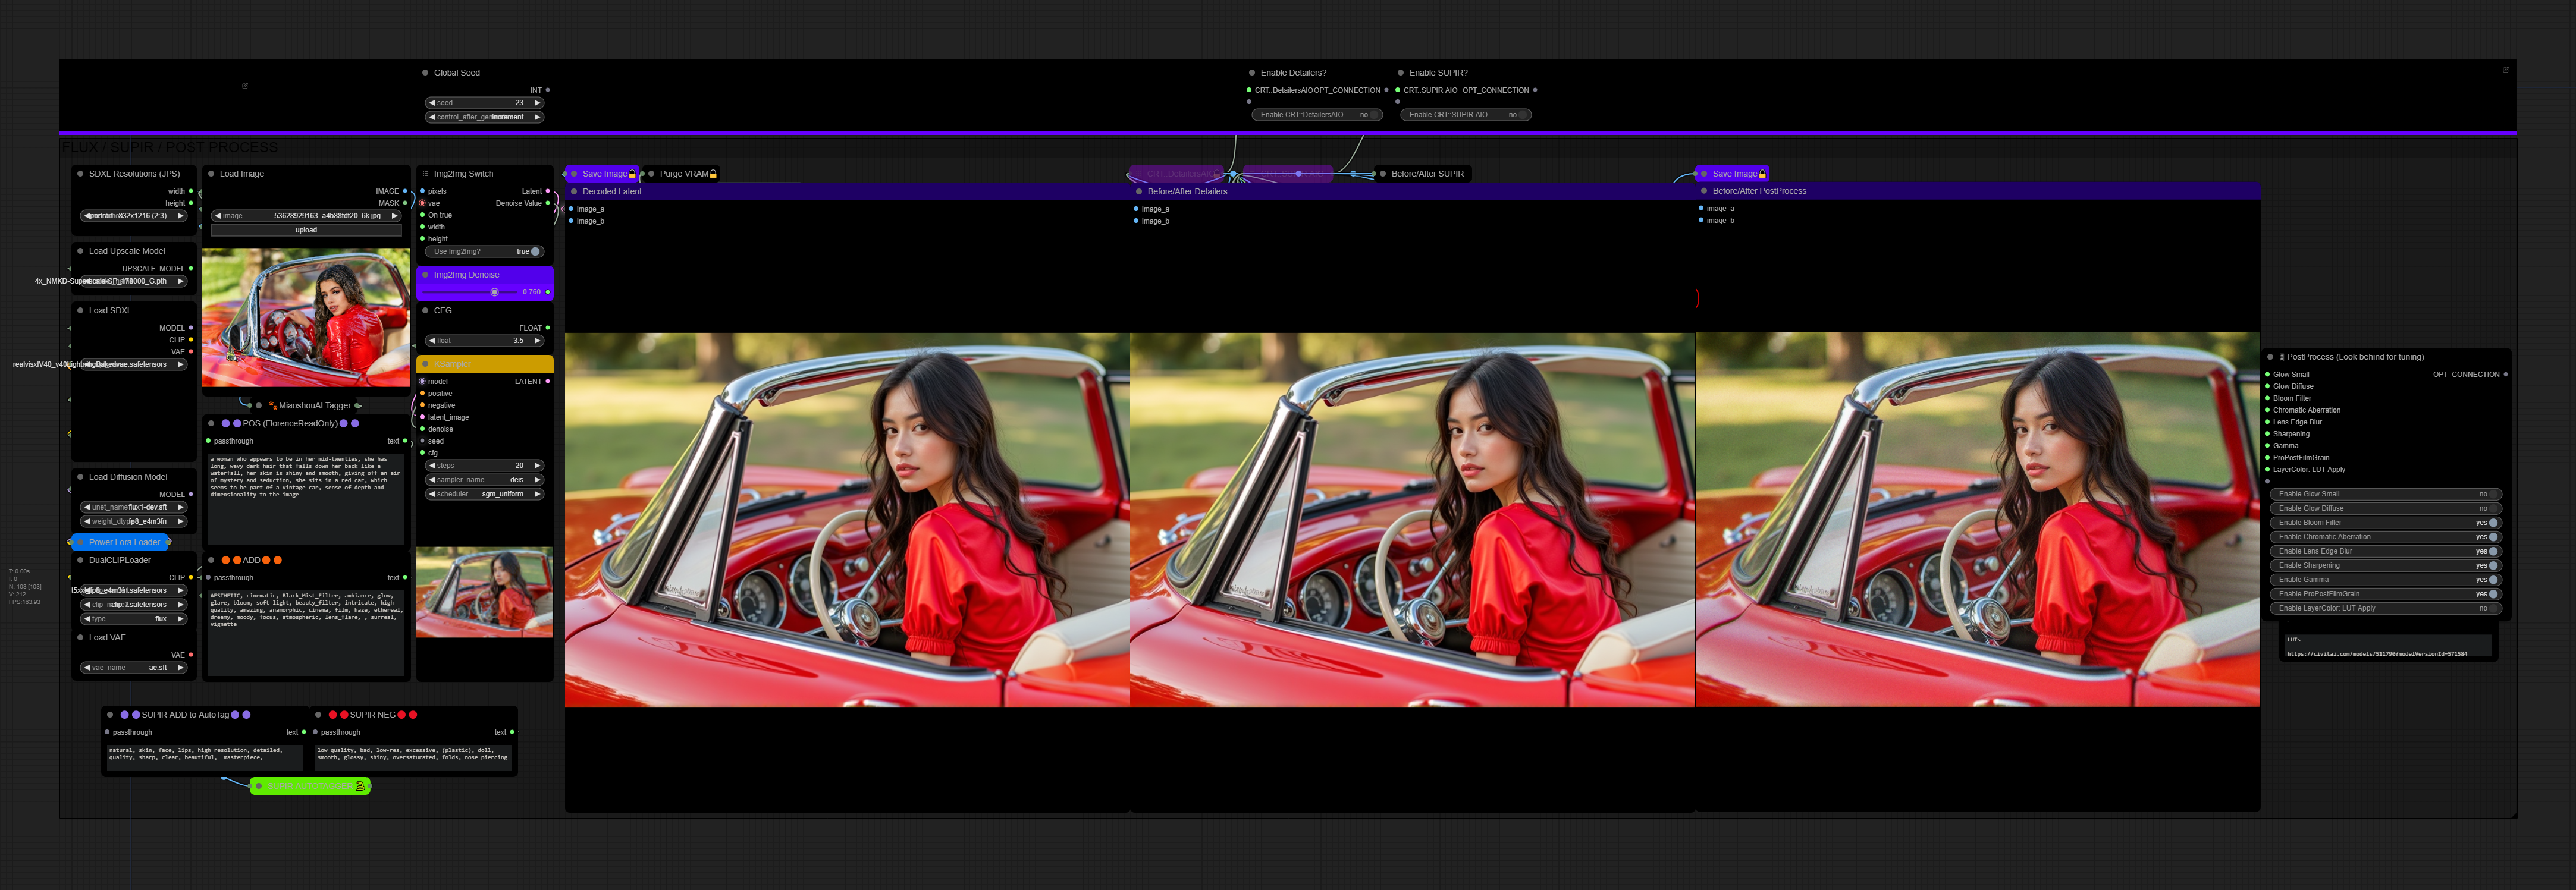The height and width of the screenshot is (890, 2576).
Task: Open the Load Image file name combo
Action: 306,216
